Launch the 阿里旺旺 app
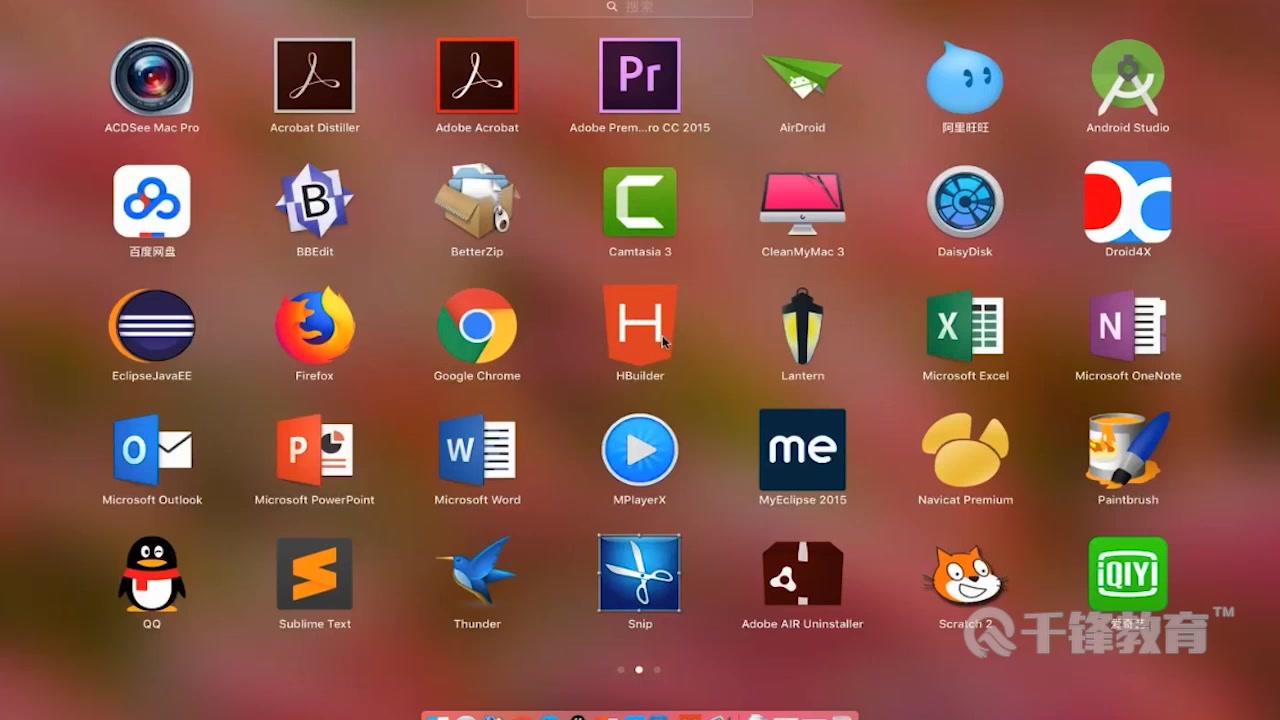The height and width of the screenshot is (720, 1280). (x=965, y=77)
